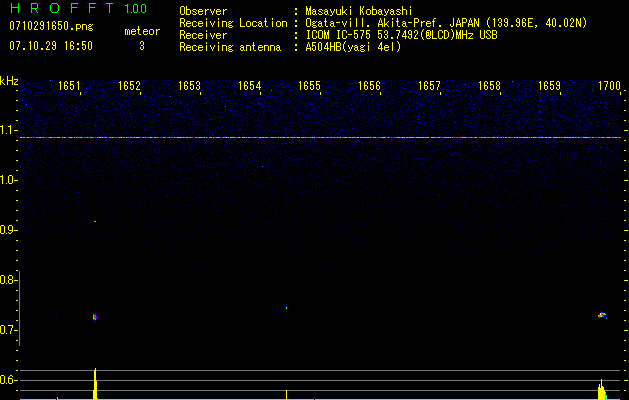
Task: Click the 1658 time axis label
Action: [x=489, y=86]
